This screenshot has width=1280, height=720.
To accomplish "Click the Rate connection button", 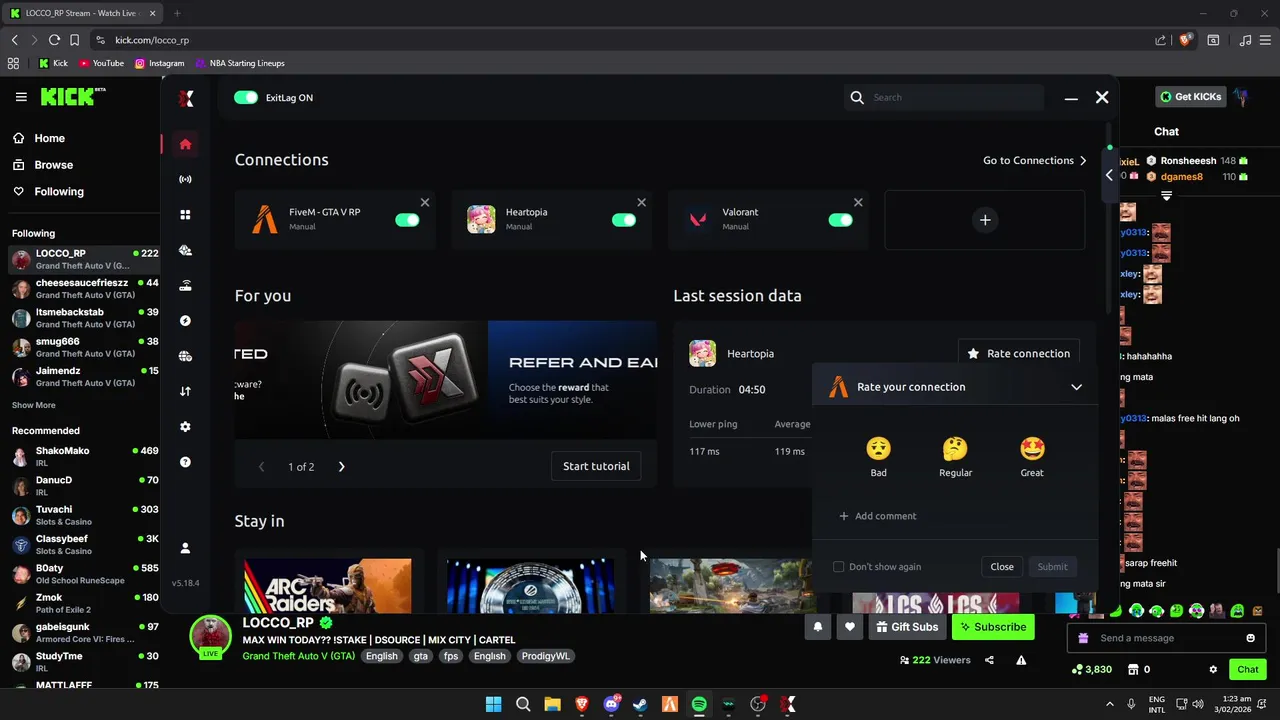I will click(1019, 353).
